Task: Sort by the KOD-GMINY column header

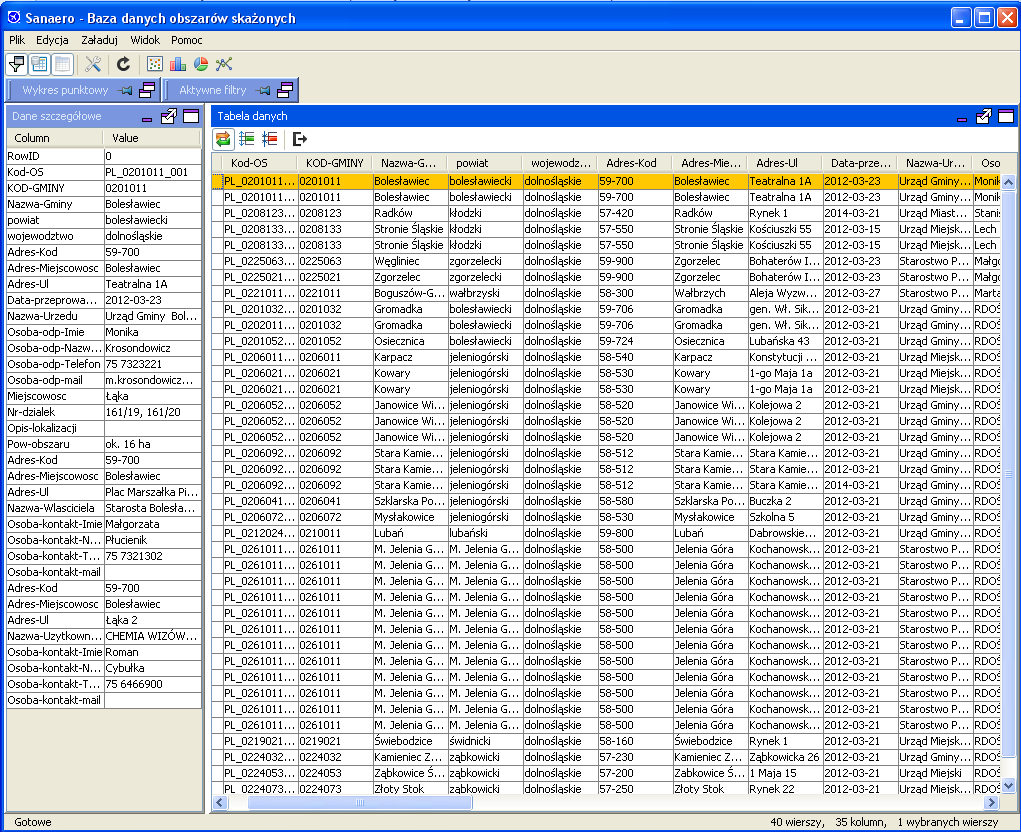Action: coord(335,163)
